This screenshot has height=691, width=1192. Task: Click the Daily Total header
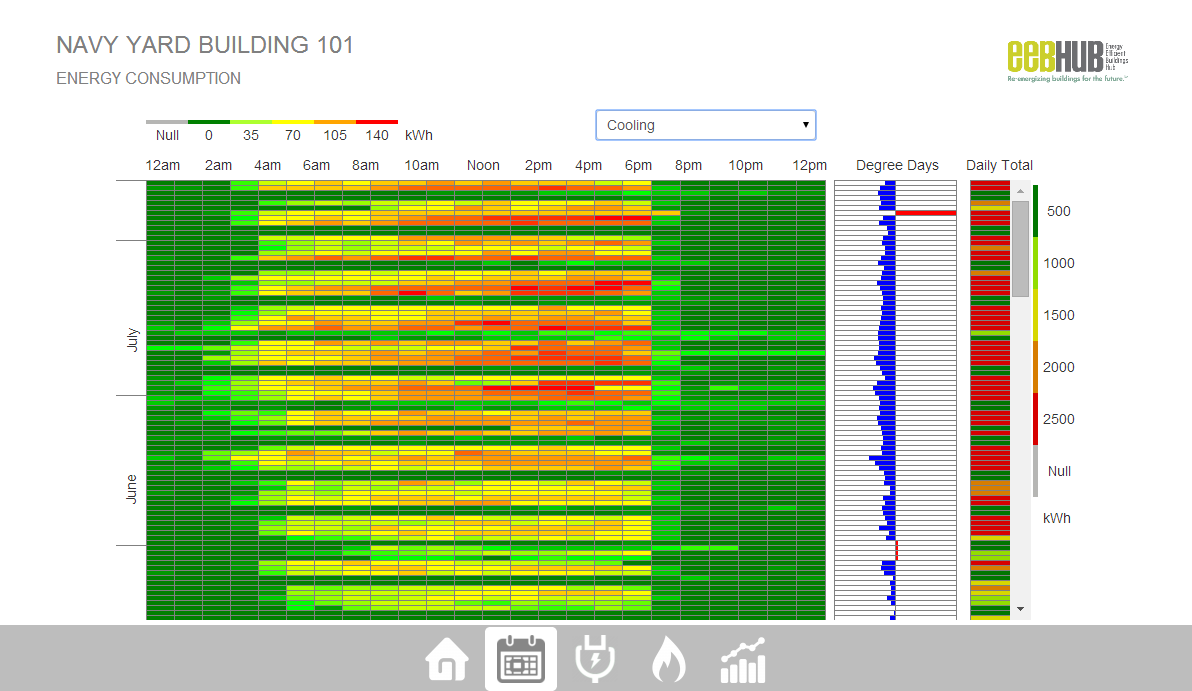(x=1000, y=165)
